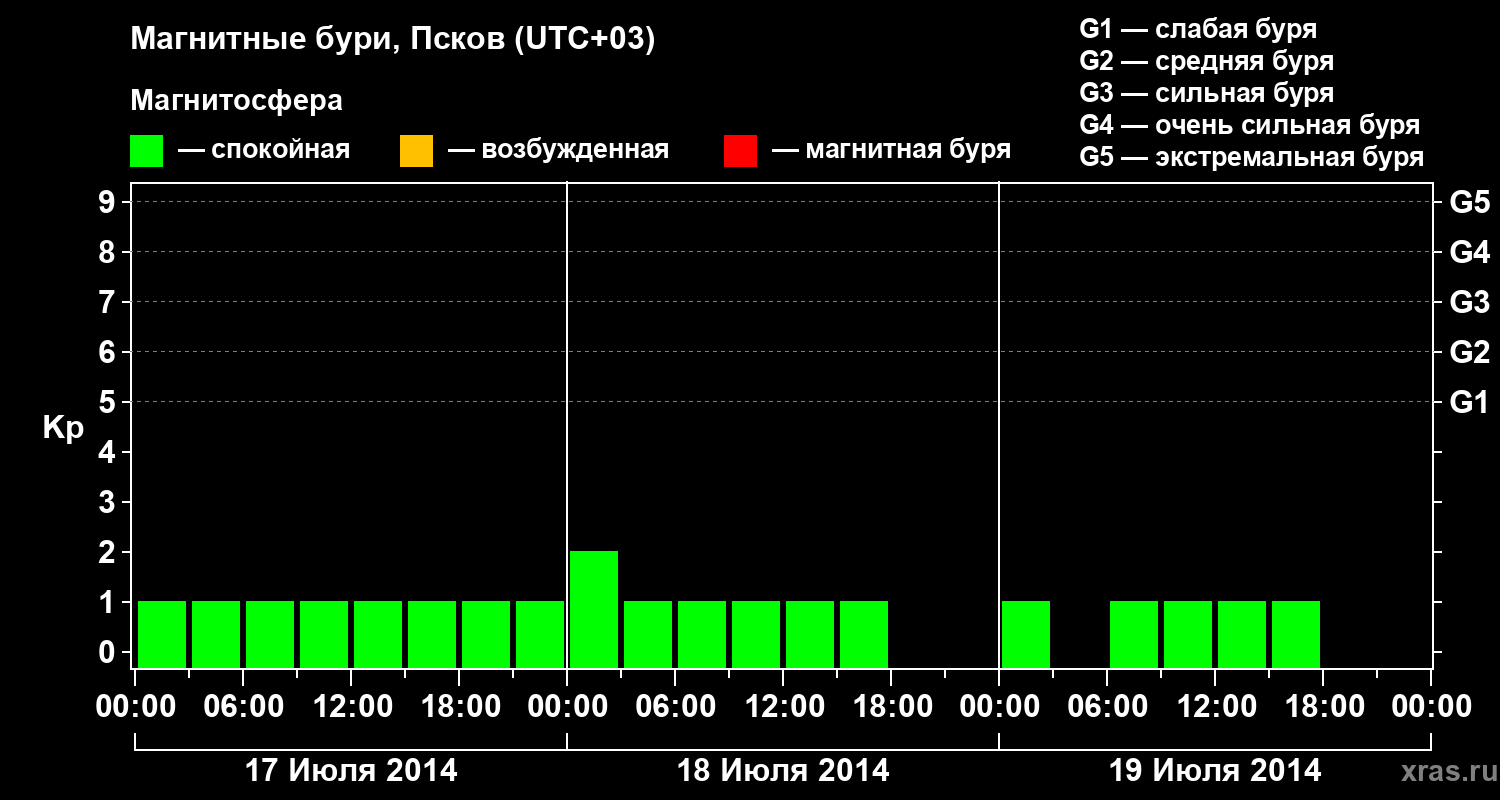Click the 'G3' label on right axis
The height and width of the screenshot is (800, 1500).
point(1469,302)
